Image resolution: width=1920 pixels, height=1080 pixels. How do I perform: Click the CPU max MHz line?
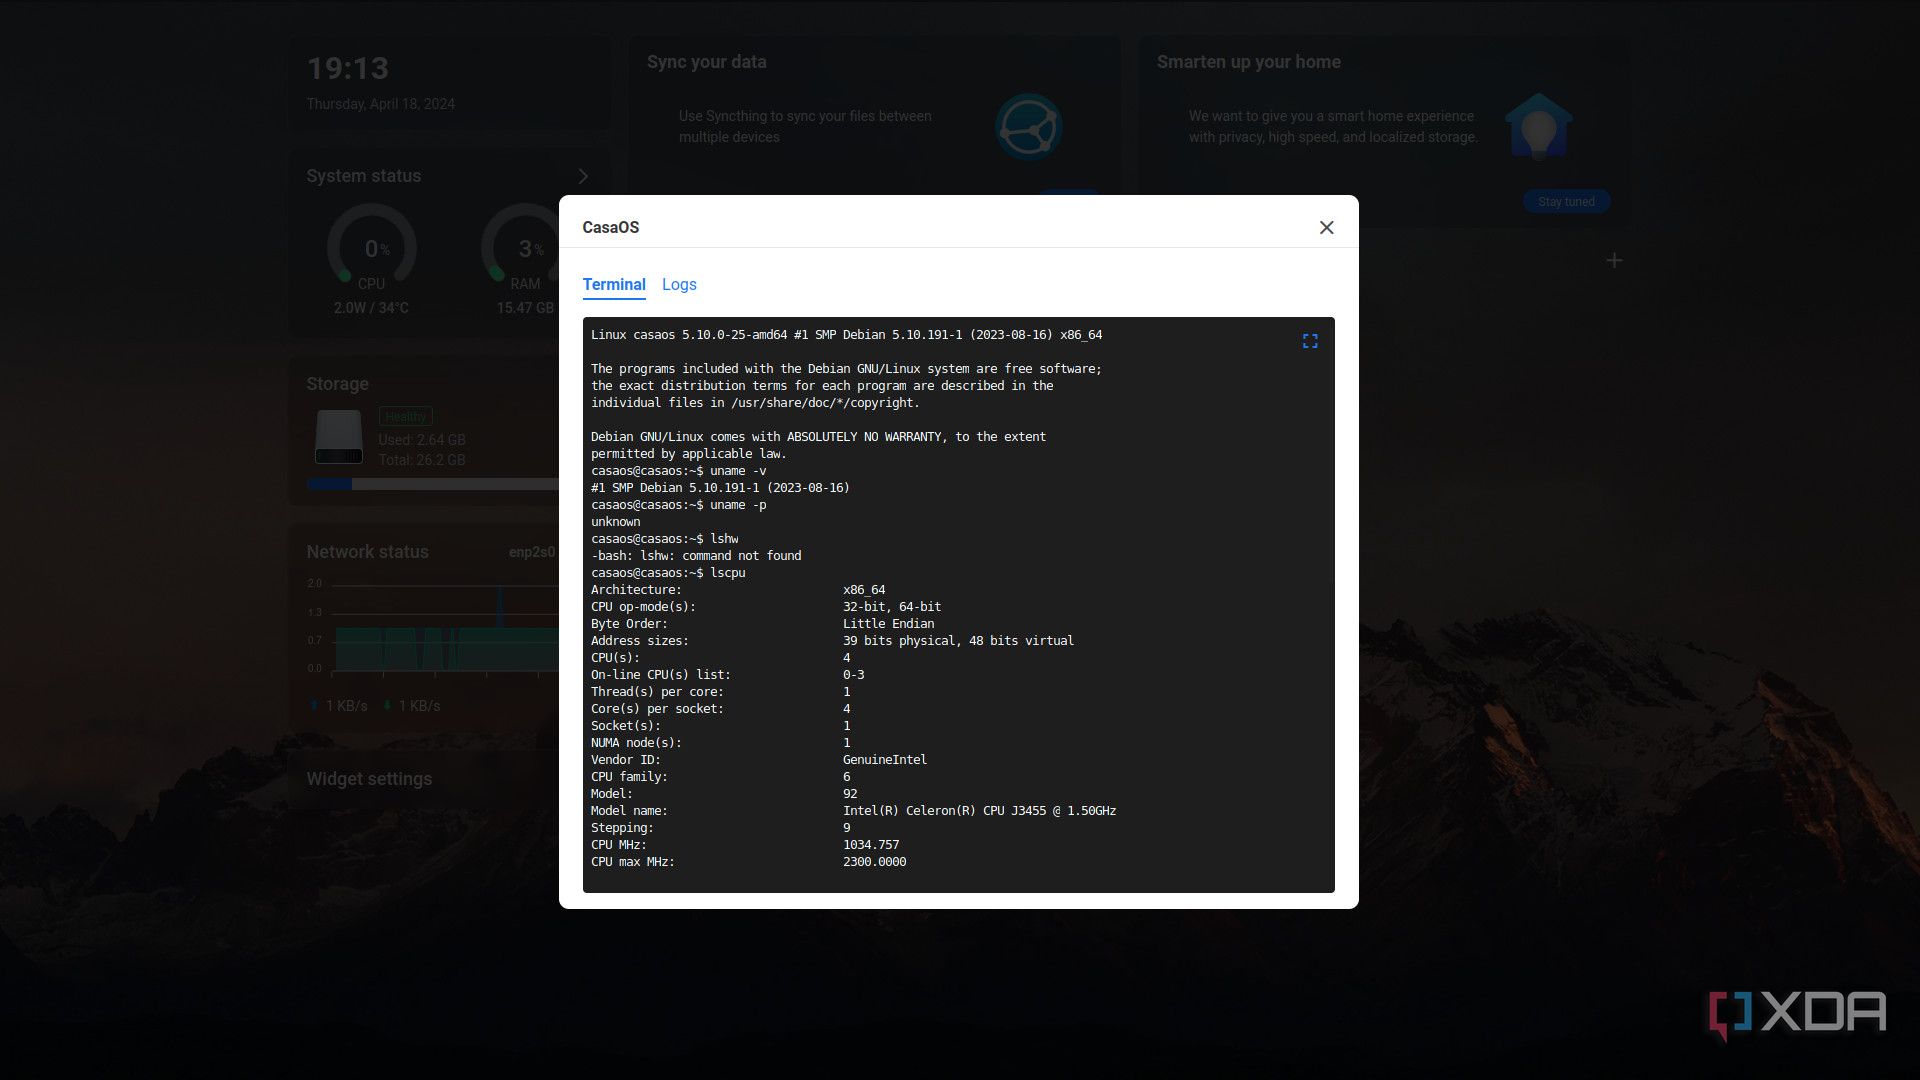pos(748,862)
